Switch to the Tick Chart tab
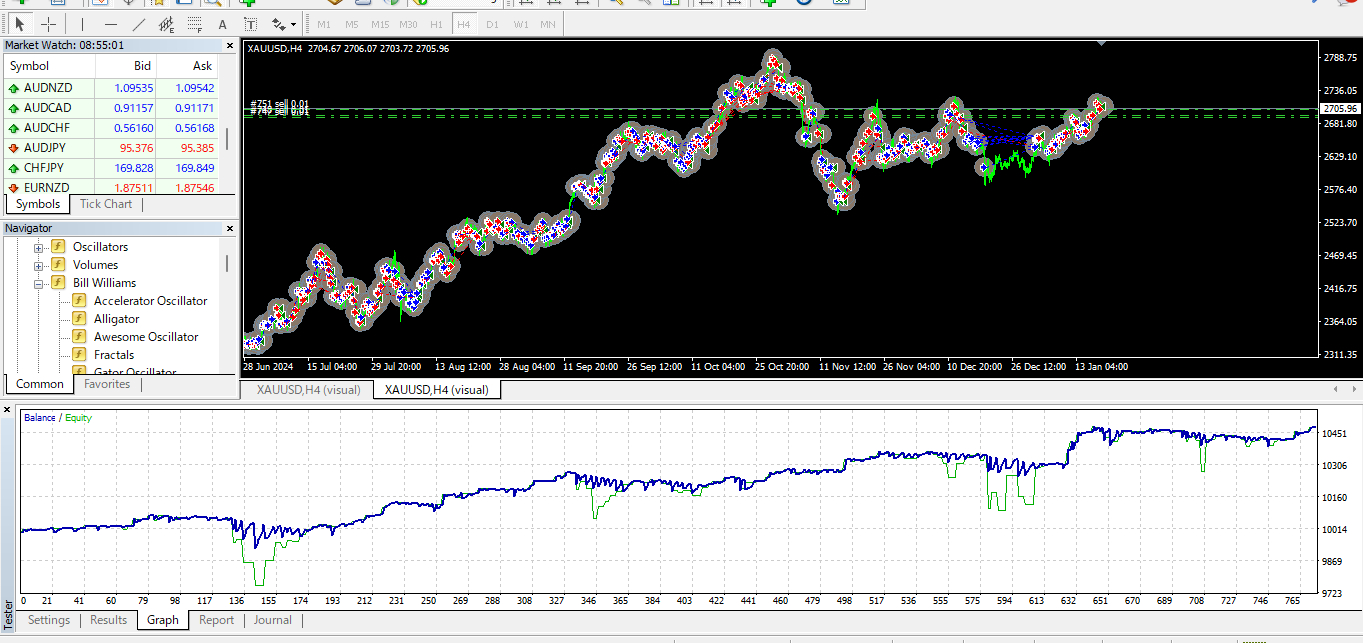 pyautogui.click(x=106, y=204)
